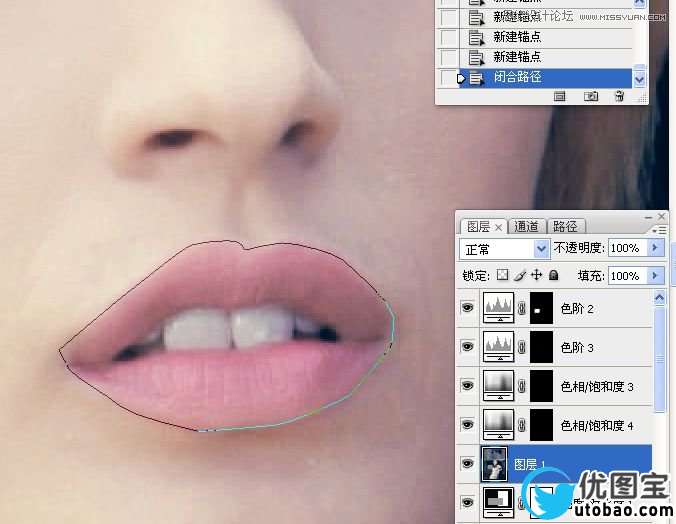Click the brightness/contrast adjustment layer icon

(498, 502)
